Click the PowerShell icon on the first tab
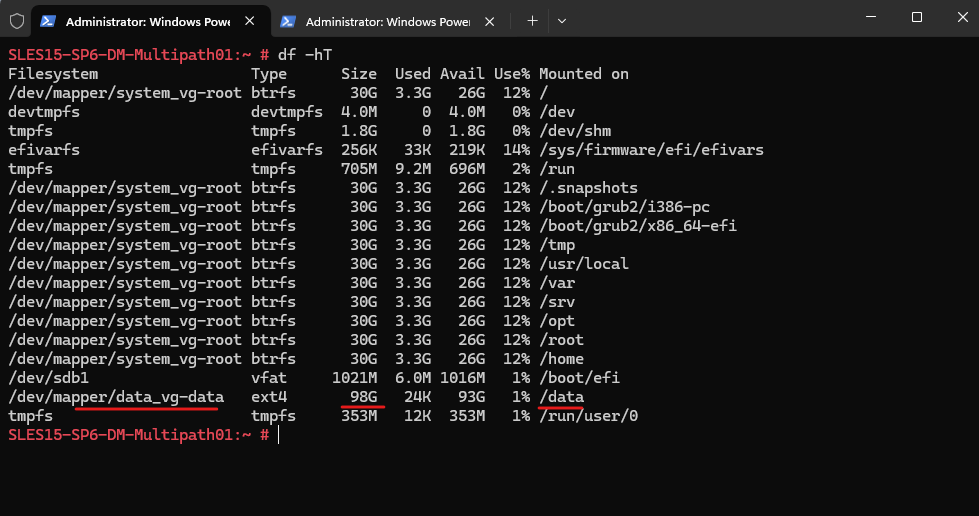Screen dimensions: 979x516 click(48, 21)
